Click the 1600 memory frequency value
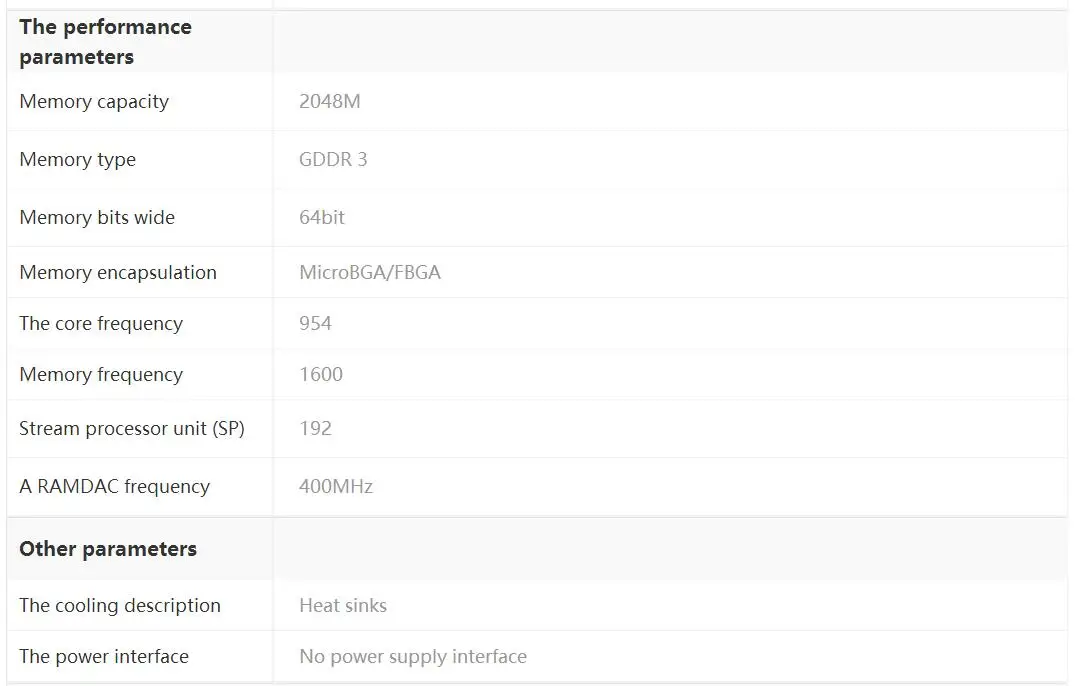This screenshot has height=686, width=1075. (x=321, y=374)
